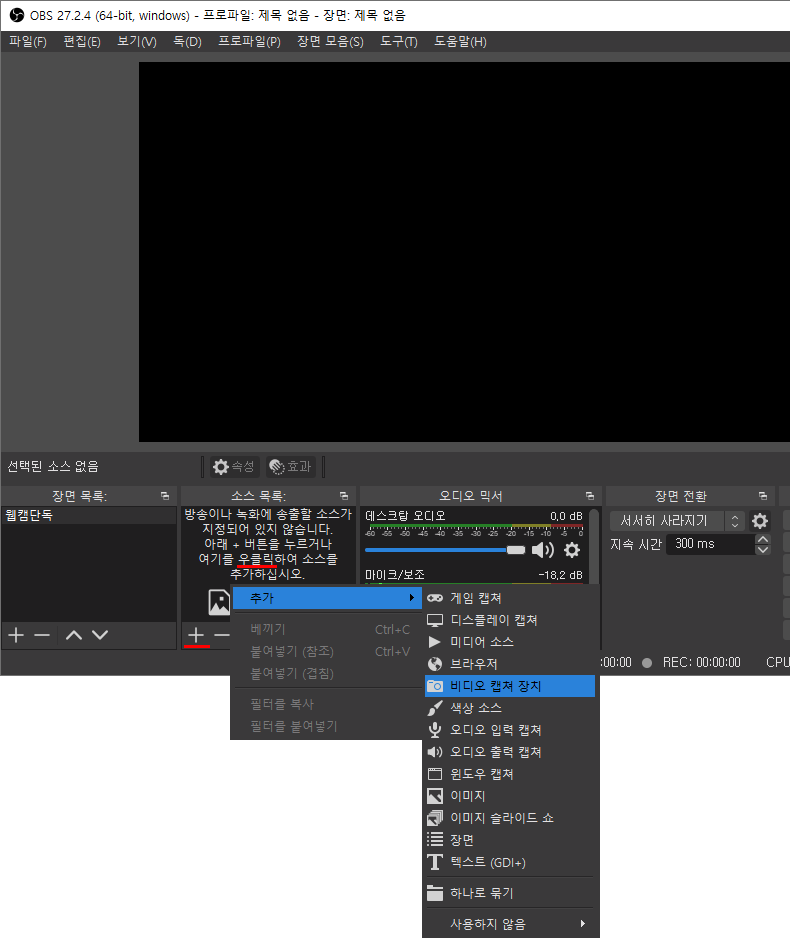Open the 도움말(H) menu
This screenshot has width=790, height=938.
click(x=460, y=42)
